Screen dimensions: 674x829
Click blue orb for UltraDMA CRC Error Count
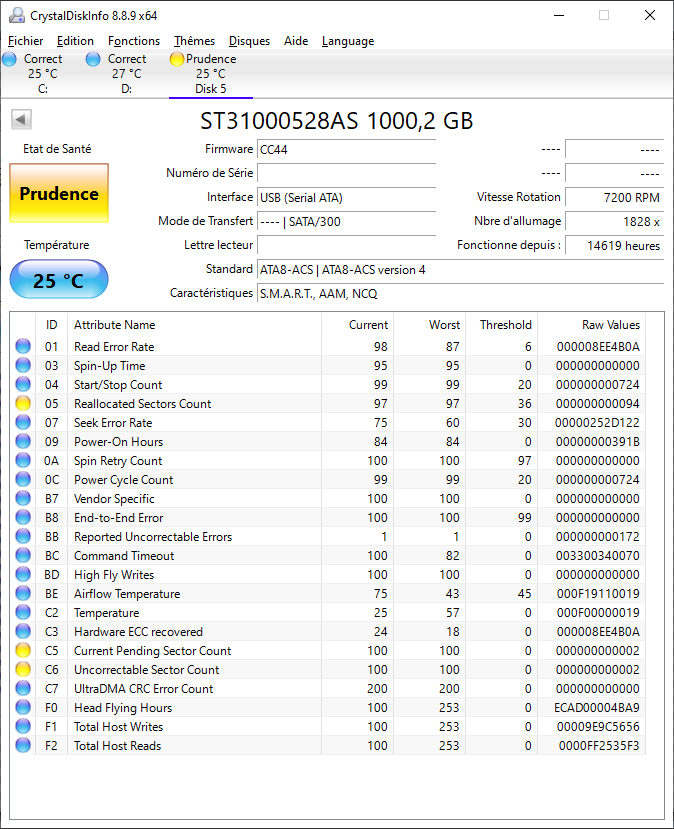coord(23,689)
